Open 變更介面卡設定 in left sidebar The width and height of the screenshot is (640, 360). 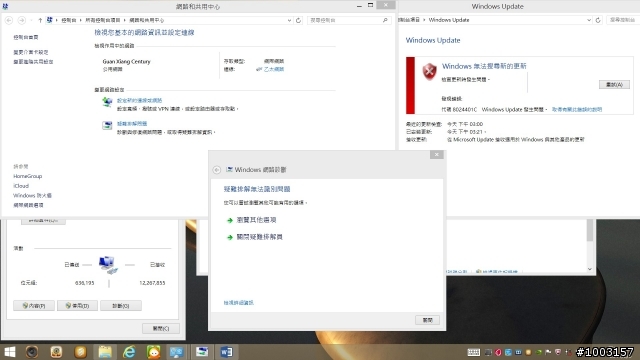[31, 52]
